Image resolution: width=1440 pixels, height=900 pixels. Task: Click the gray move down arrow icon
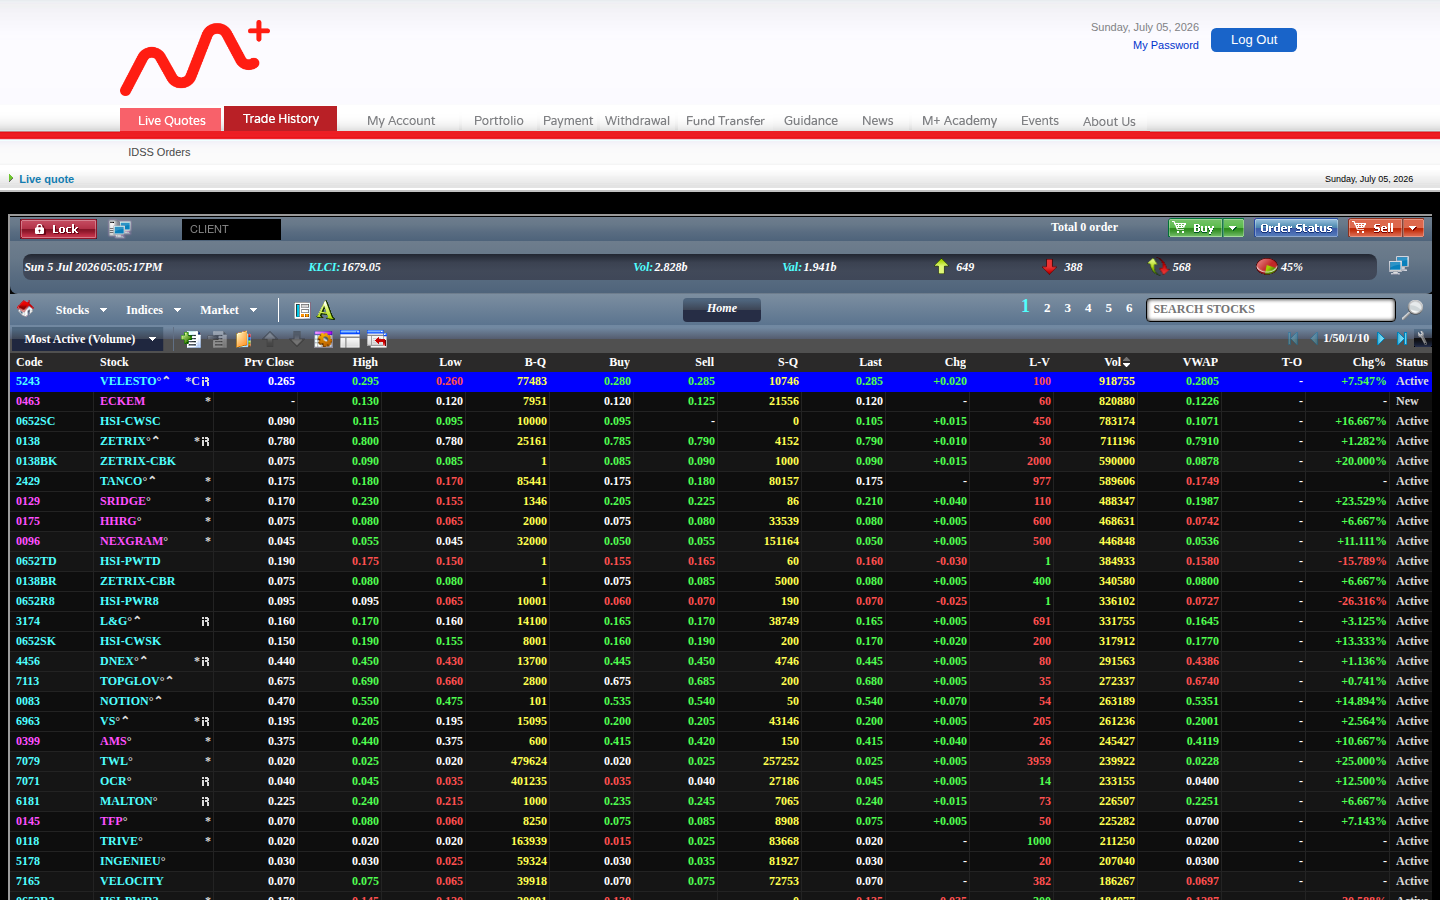click(x=297, y=339)
